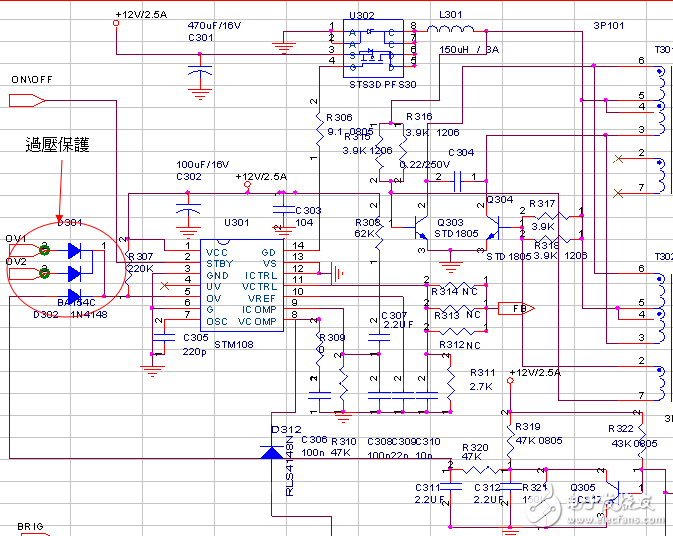
Task: Select the R305 62K resistor
Action: click(x=381, y=235)
